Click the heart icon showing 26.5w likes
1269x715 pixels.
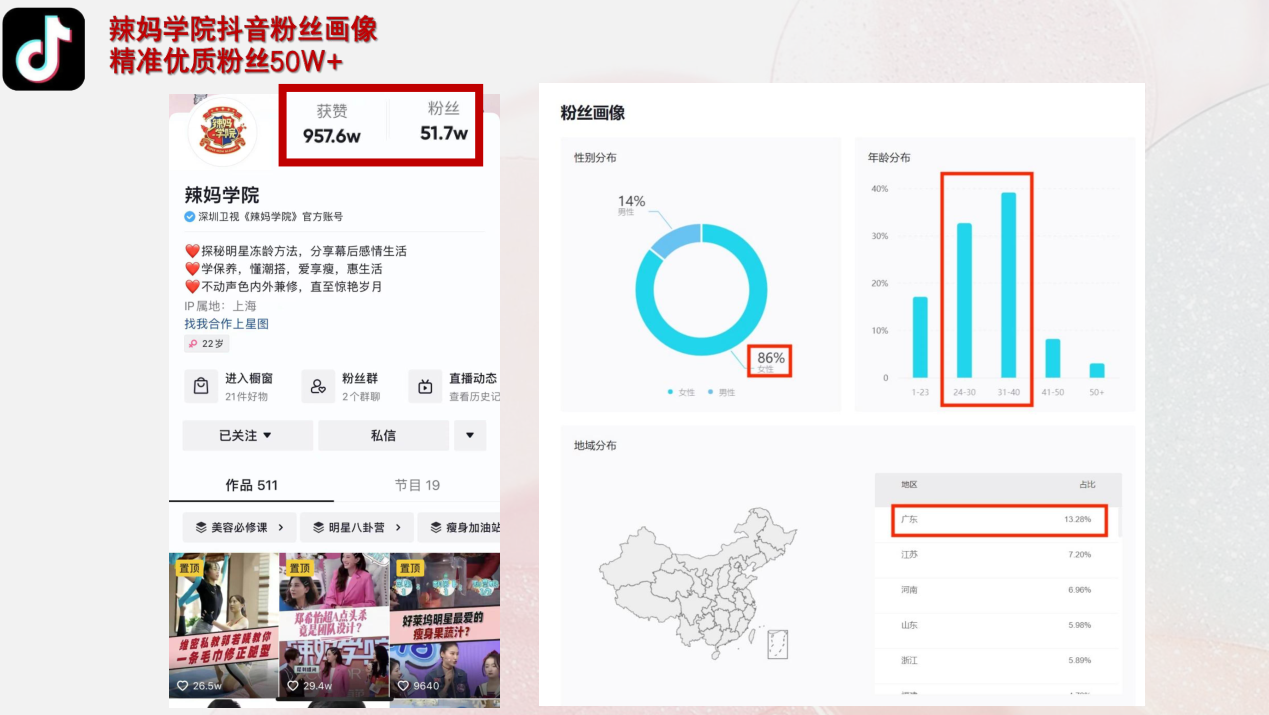point(182,686)
